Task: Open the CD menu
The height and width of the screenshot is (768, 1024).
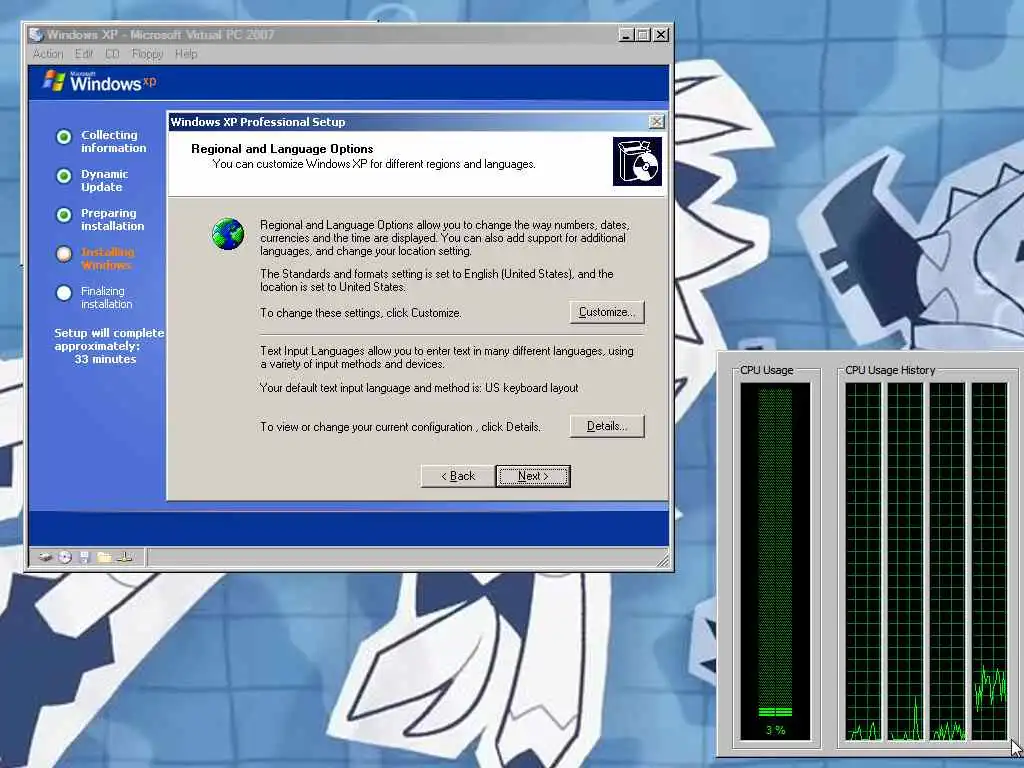Action: [x=112, y=54]
